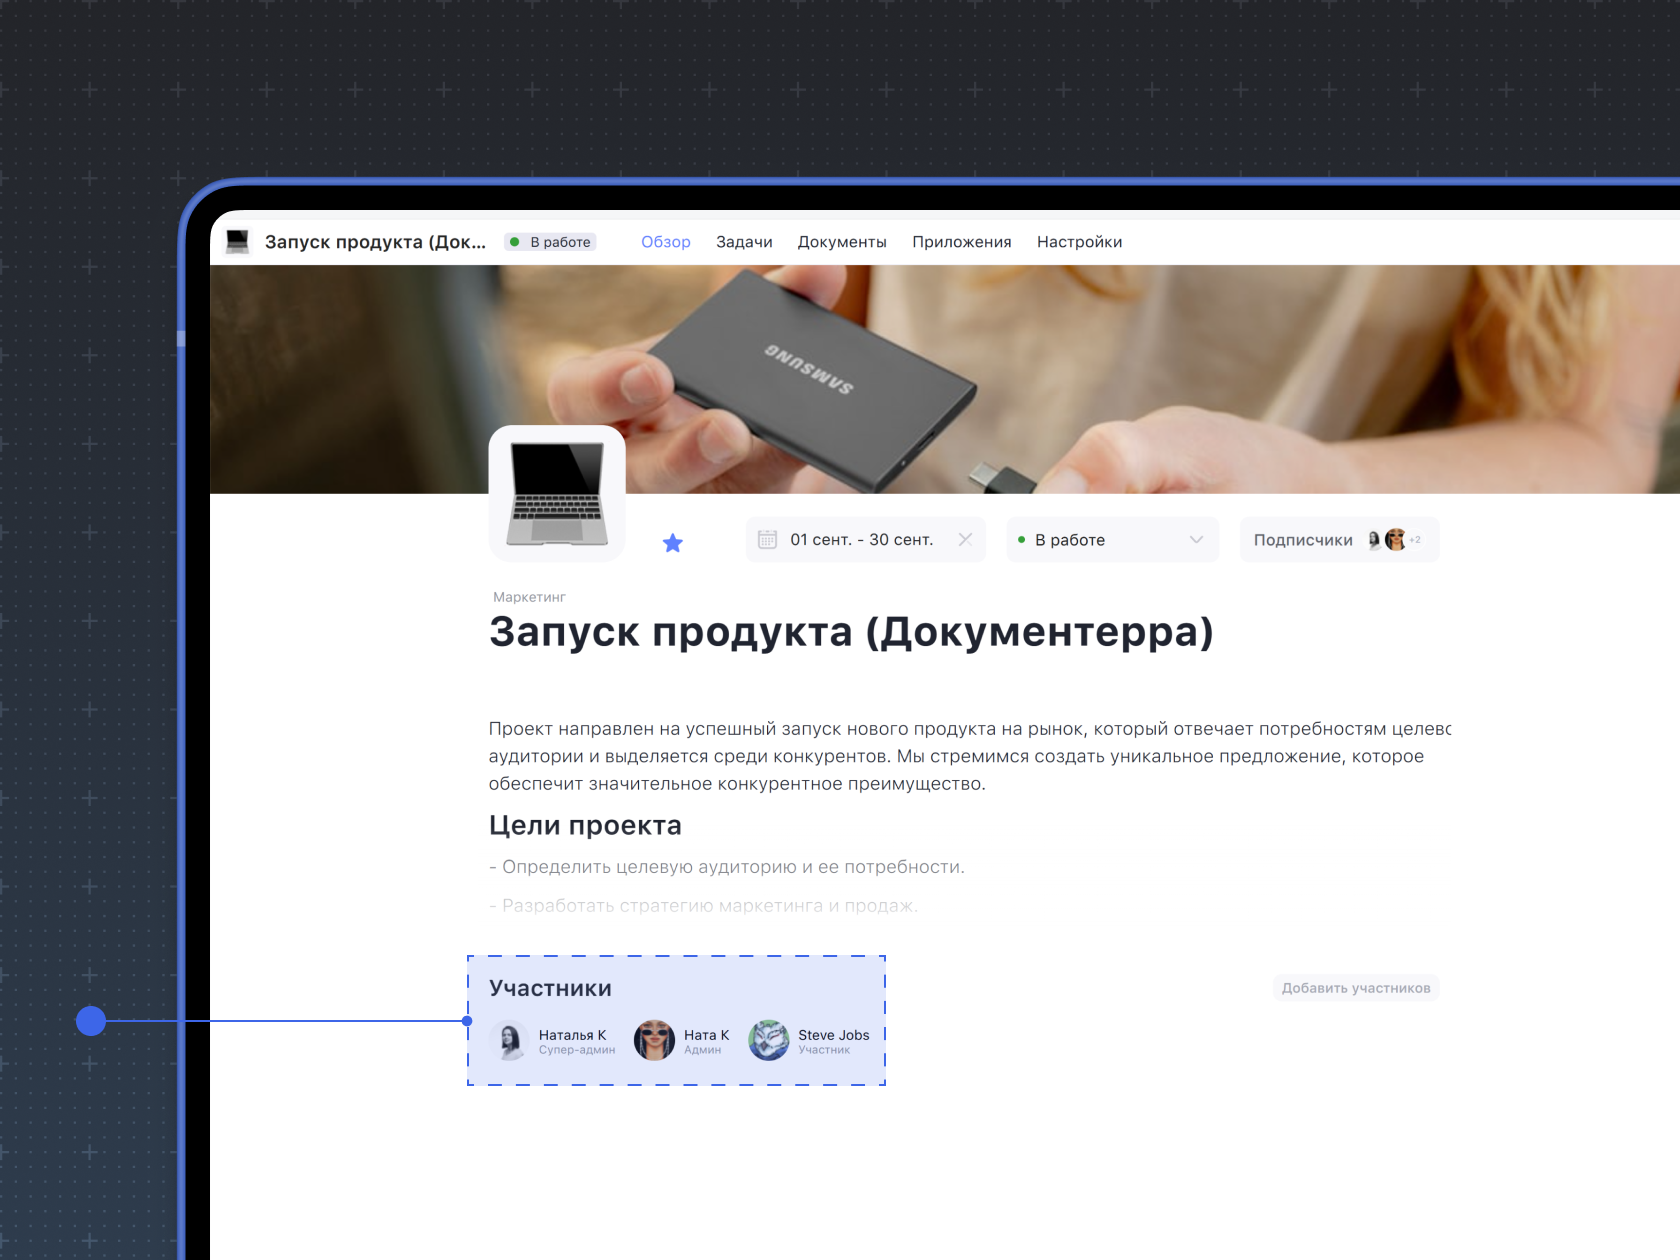The height and width of the screenshot is (1260, 1680).
Task: Click the chevron arrow in status selector
Action: [x=1196, y=540]
